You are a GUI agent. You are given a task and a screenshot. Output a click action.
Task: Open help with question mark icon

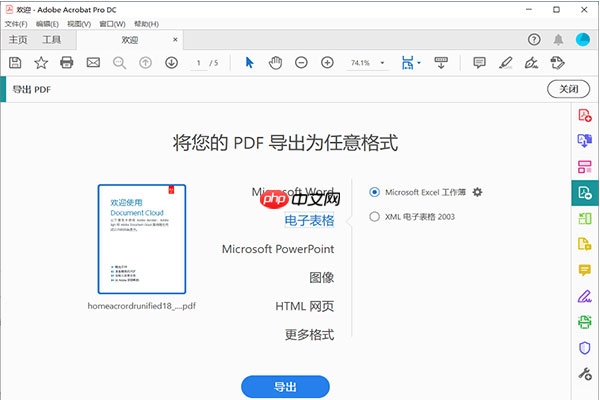point(534,39)
